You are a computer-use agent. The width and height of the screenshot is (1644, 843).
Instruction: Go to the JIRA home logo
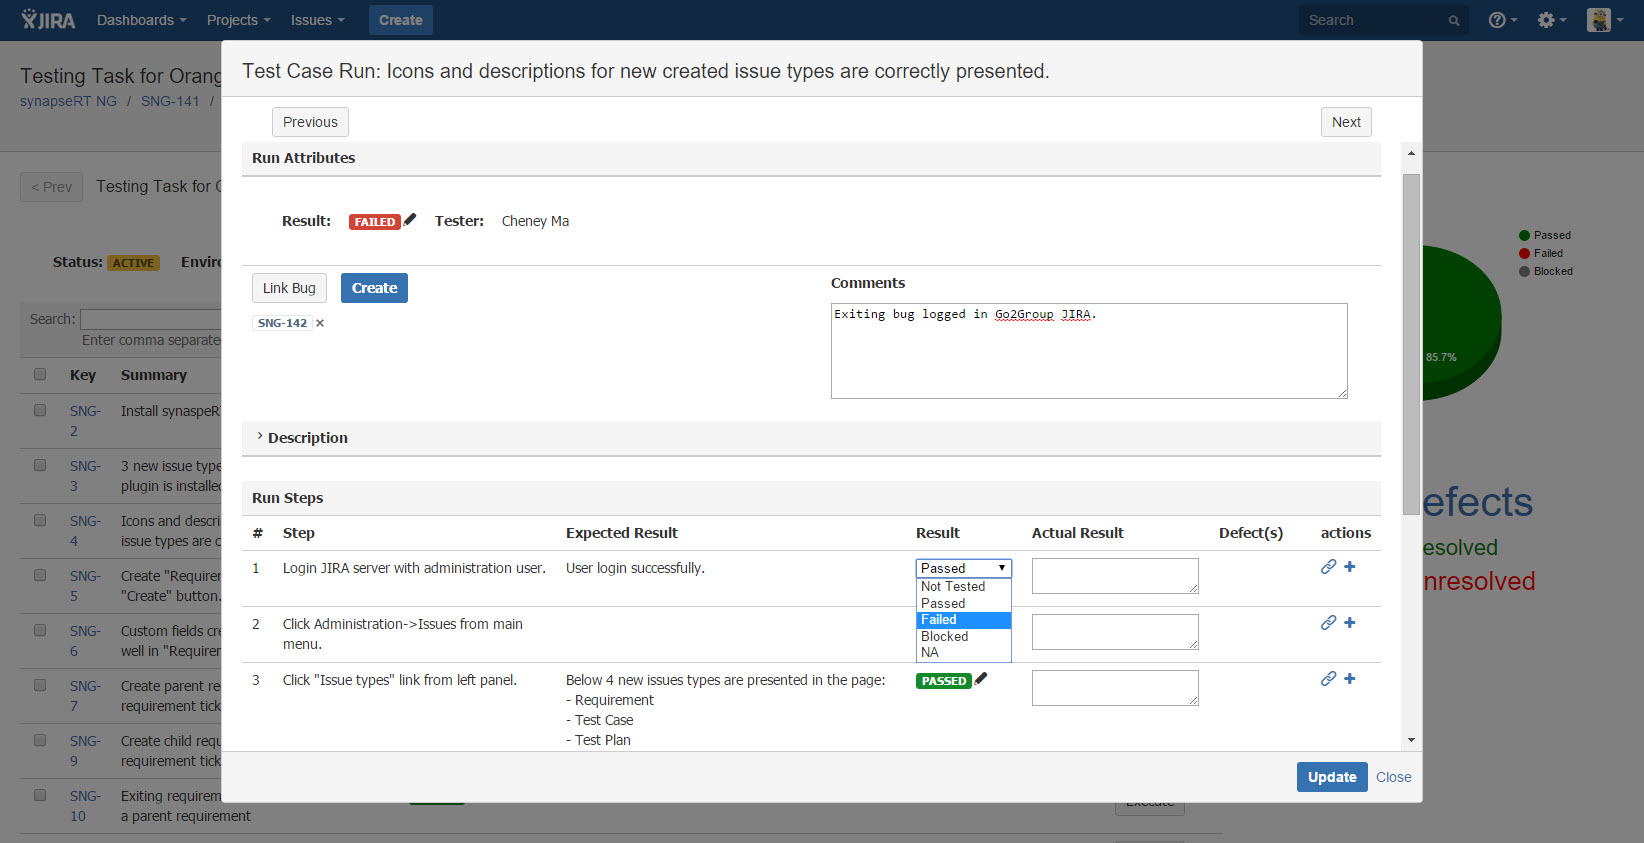coord(48,20)
